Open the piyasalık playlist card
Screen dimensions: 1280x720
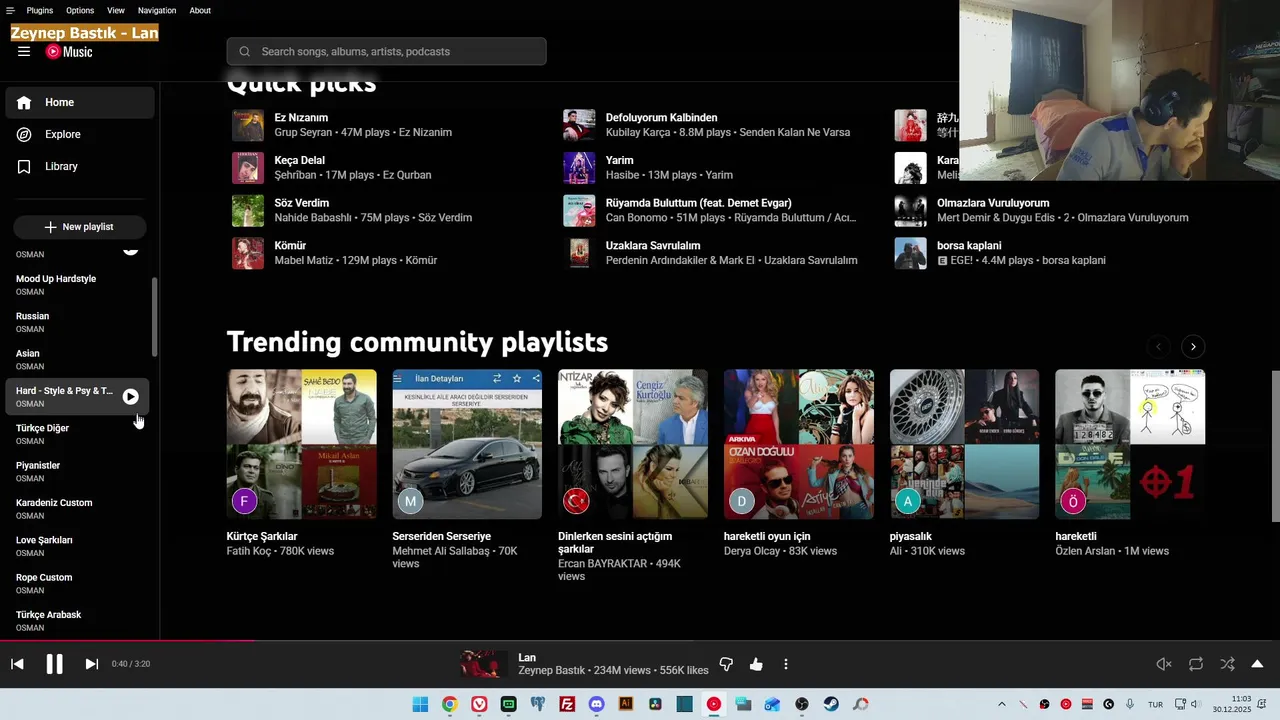pos(964,444)
